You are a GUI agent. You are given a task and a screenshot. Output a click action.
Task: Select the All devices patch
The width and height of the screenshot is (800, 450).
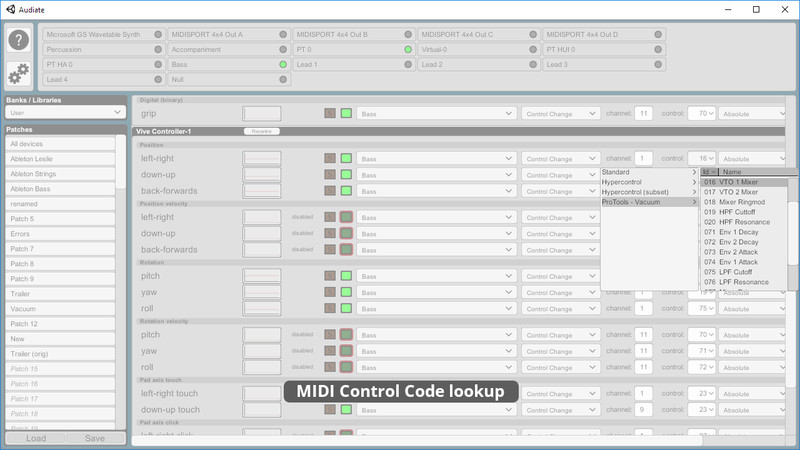coord(60,144)
